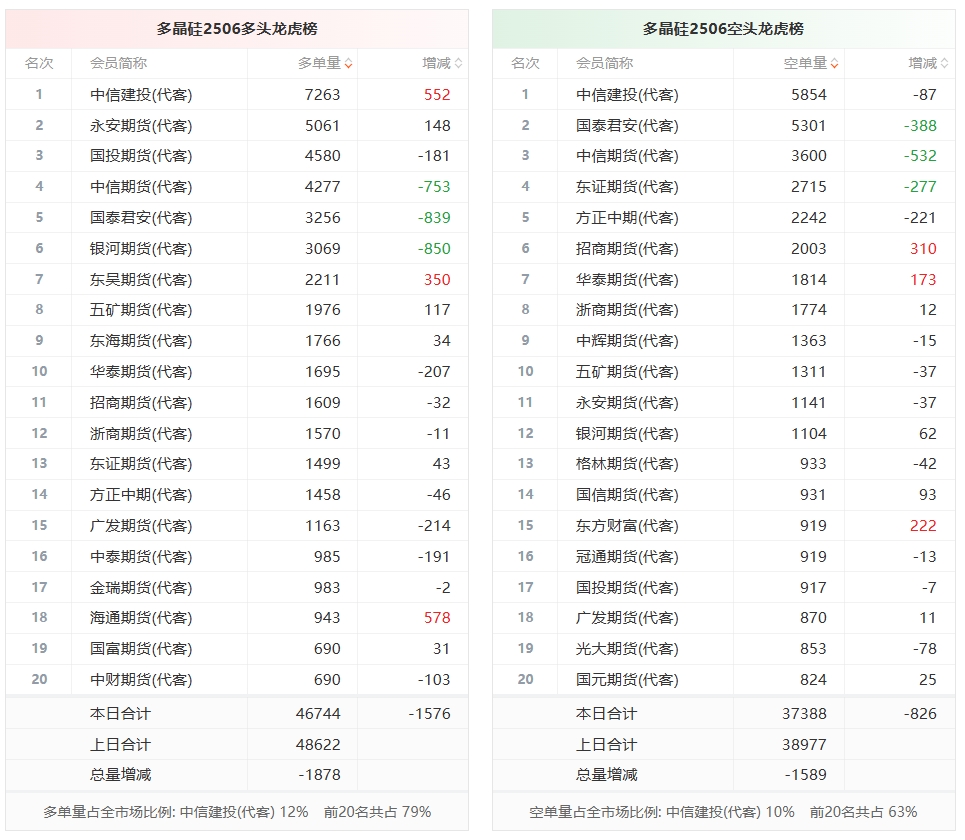The width and height of the screenshot is (965, 840).
Task: Click red change value 310
Action: [x=923, y=249]
